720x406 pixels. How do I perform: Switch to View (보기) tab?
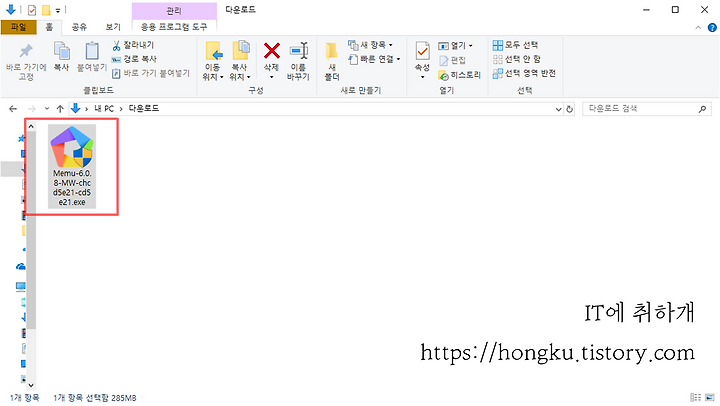click(x=112, y=27)
